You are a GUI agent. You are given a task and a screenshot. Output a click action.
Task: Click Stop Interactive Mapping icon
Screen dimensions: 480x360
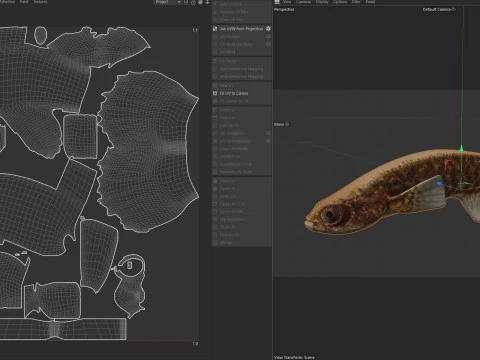tap(215, 76)
